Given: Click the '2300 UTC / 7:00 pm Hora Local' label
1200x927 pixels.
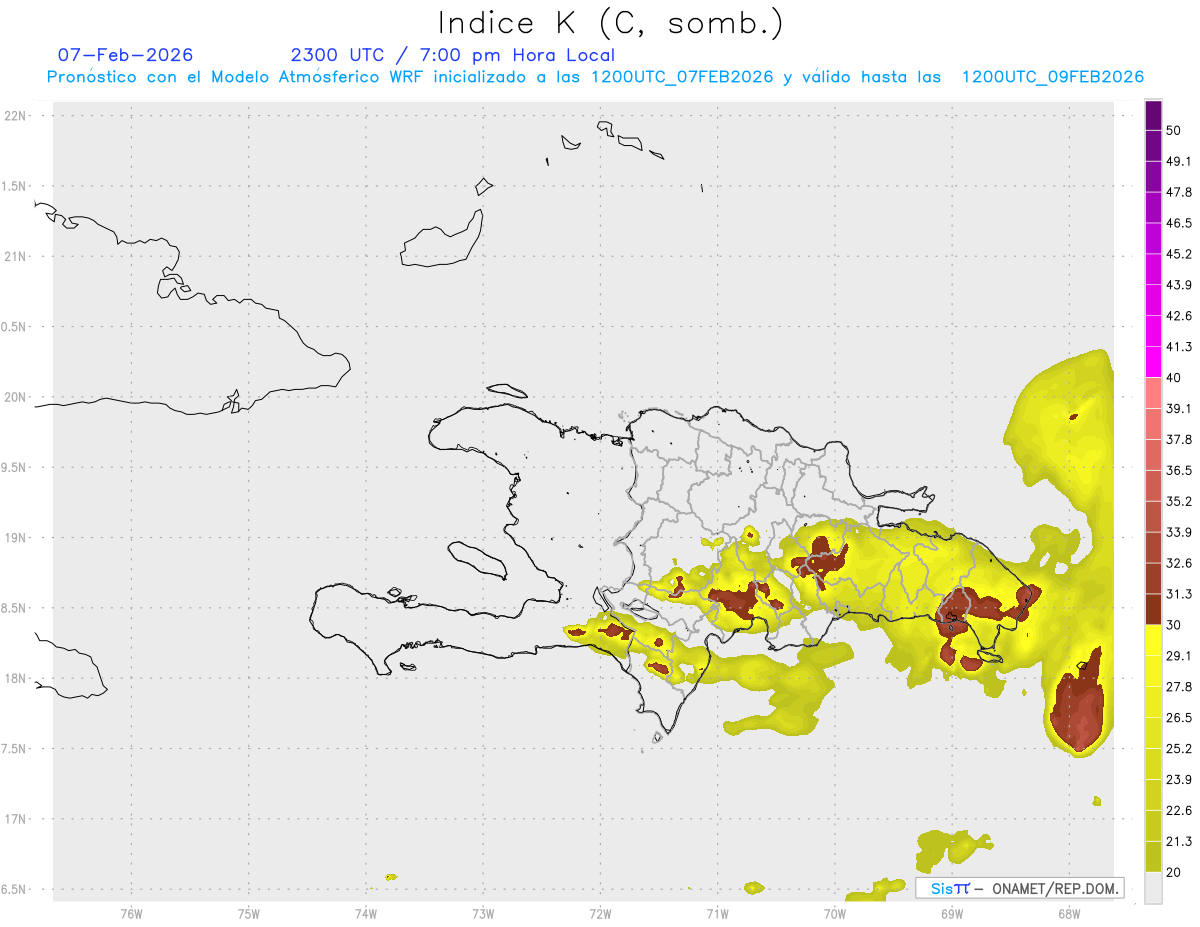Looking at the screenshot, I should (x=452, y=55).
